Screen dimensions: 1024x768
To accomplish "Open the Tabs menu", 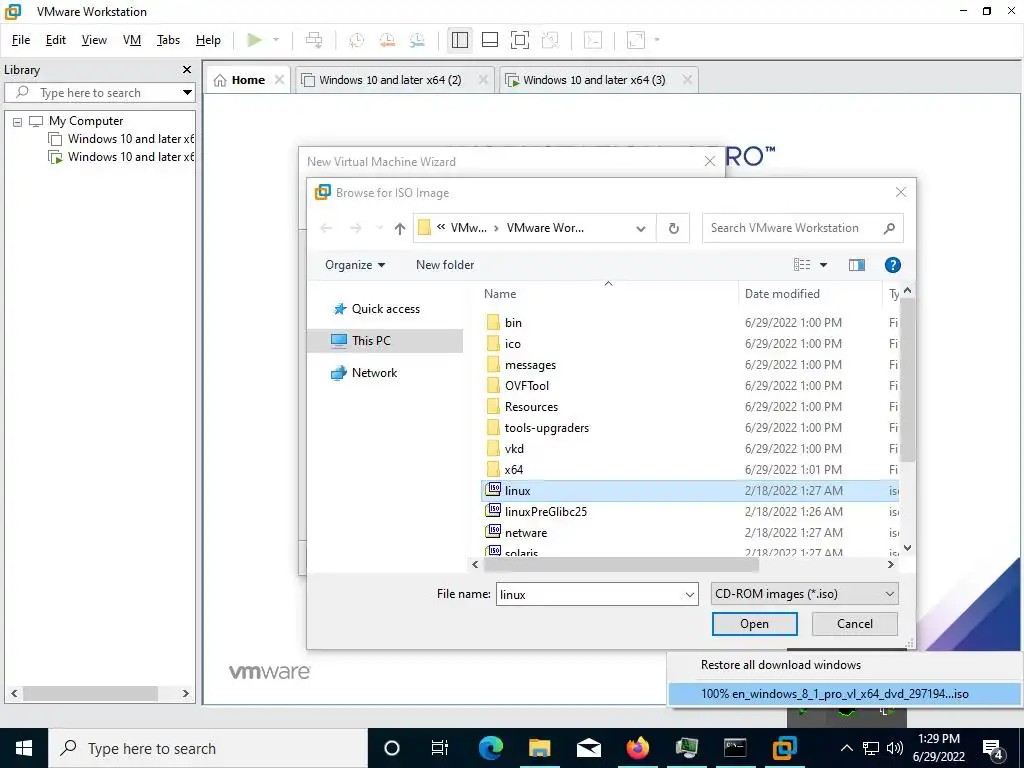I will (168, 40).
